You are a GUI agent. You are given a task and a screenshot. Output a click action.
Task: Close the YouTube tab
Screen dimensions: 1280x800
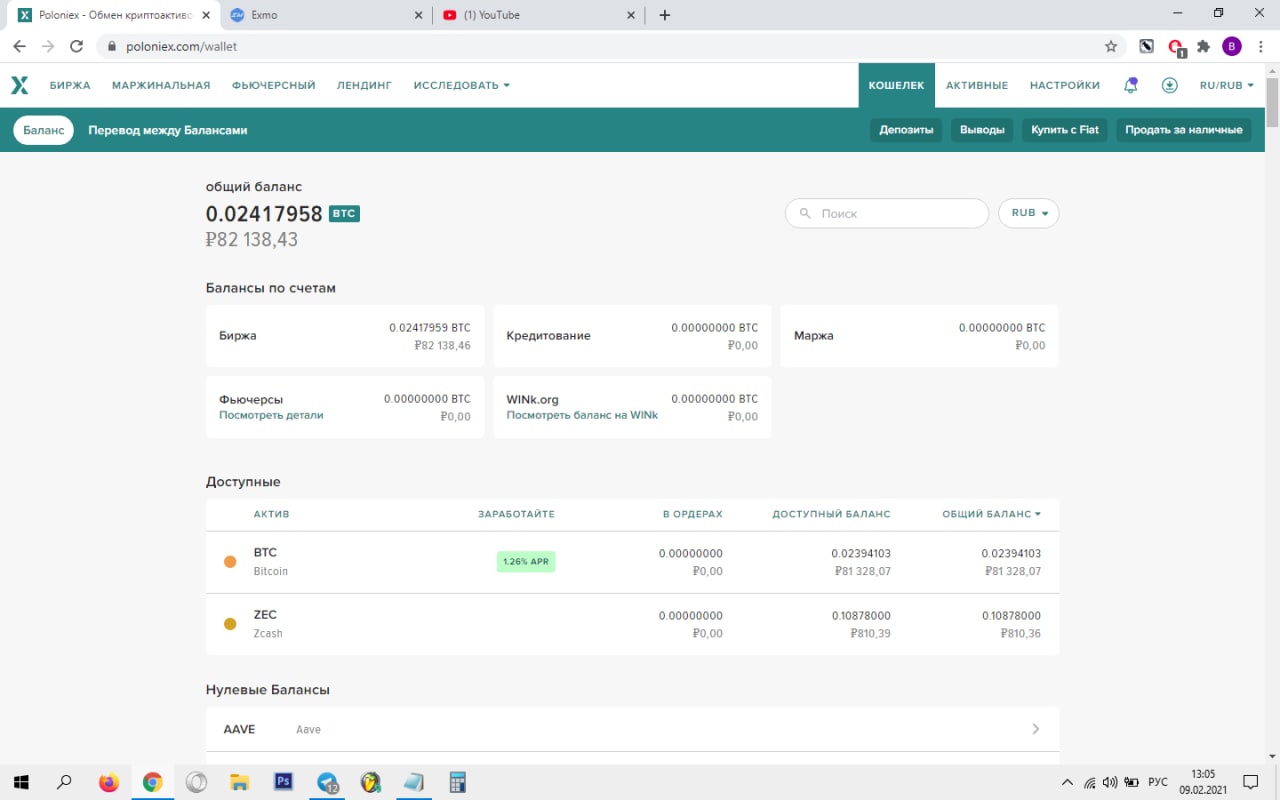point(631,15)
